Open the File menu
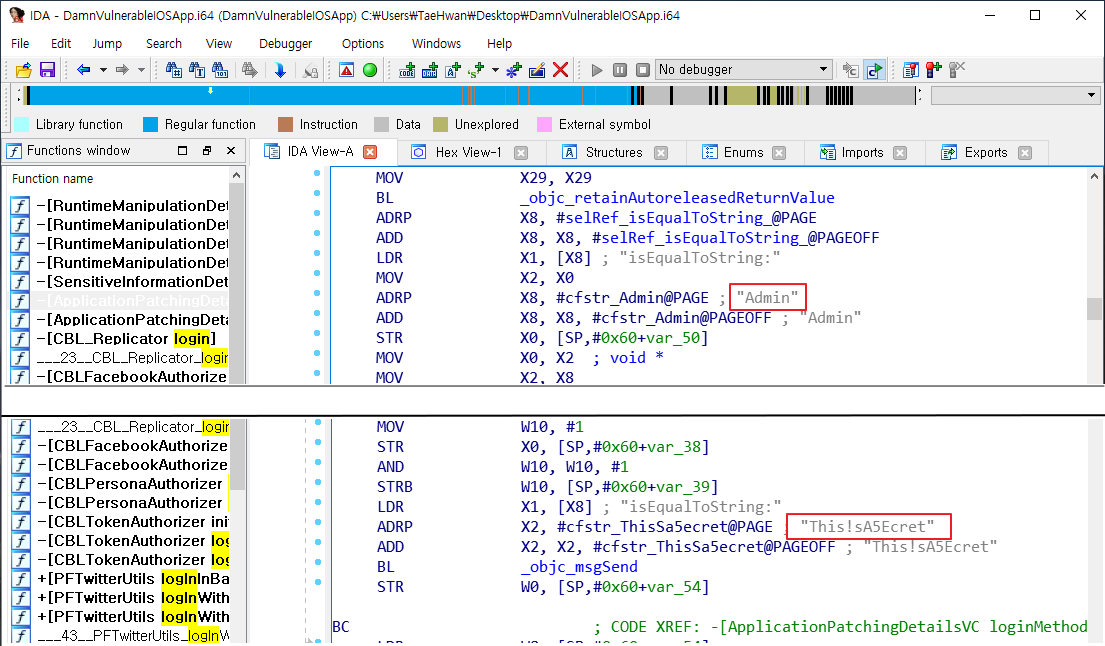 [x=20, y=44]
